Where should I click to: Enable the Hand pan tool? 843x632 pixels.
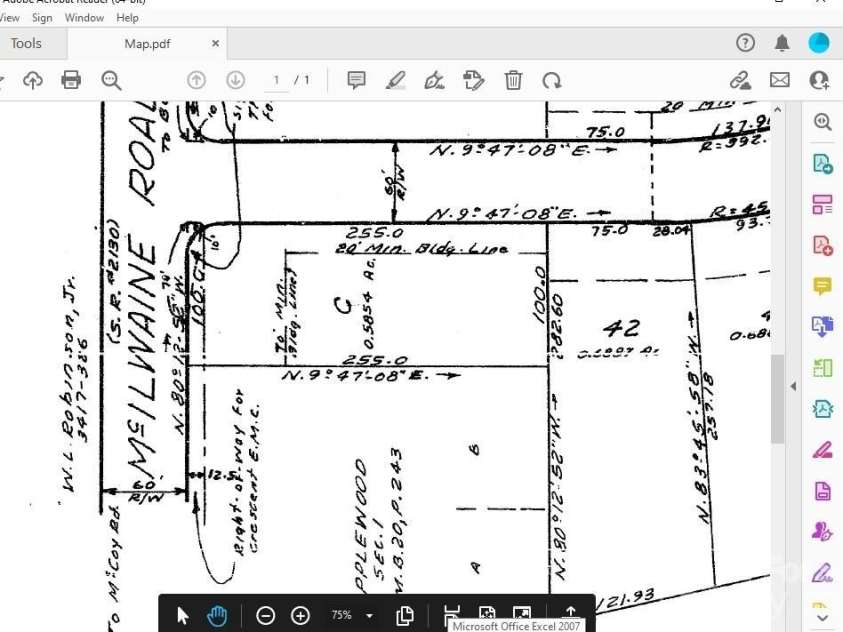217,615
